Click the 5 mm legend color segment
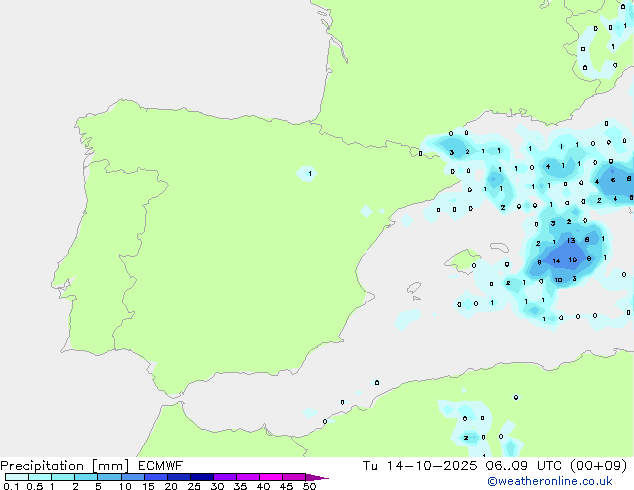This screenshot has width=634, height=490. coord(109,478)
